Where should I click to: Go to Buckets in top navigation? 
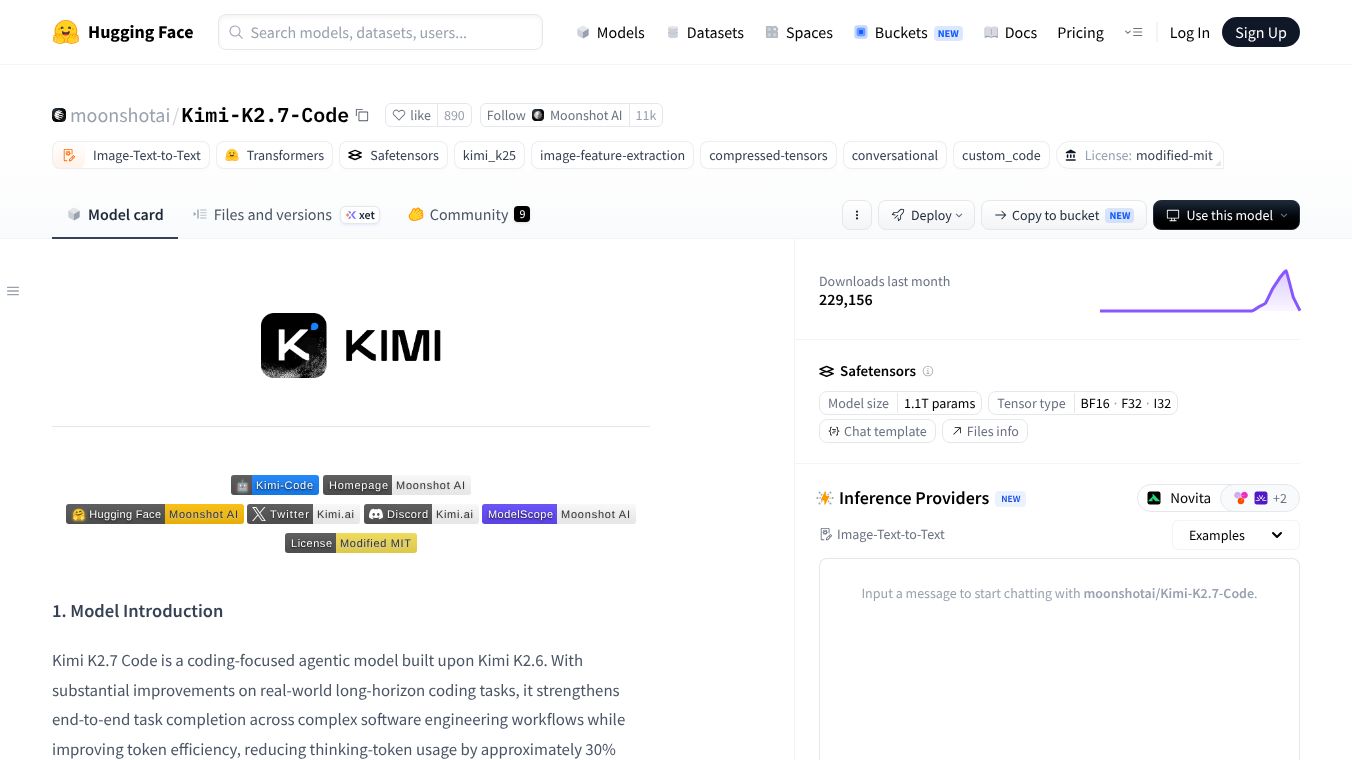[x=907, y=33]
